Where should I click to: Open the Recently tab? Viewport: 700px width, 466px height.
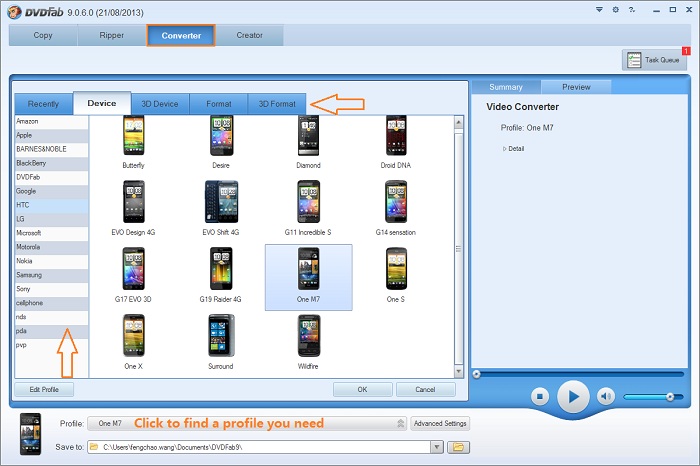pos(43,104)
